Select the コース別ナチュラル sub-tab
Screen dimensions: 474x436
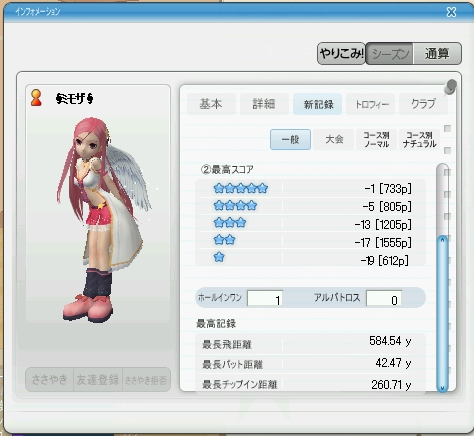[x=419, y=139]
